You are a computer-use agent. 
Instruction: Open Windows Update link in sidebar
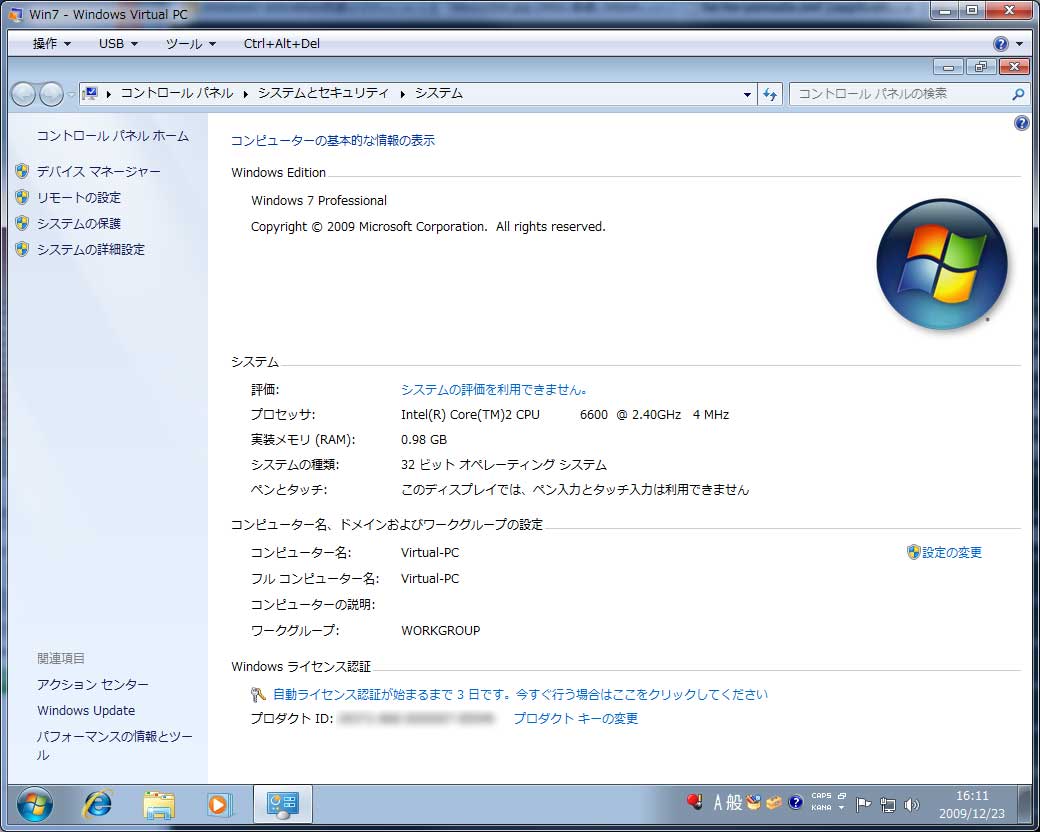[x=86, y=711]
